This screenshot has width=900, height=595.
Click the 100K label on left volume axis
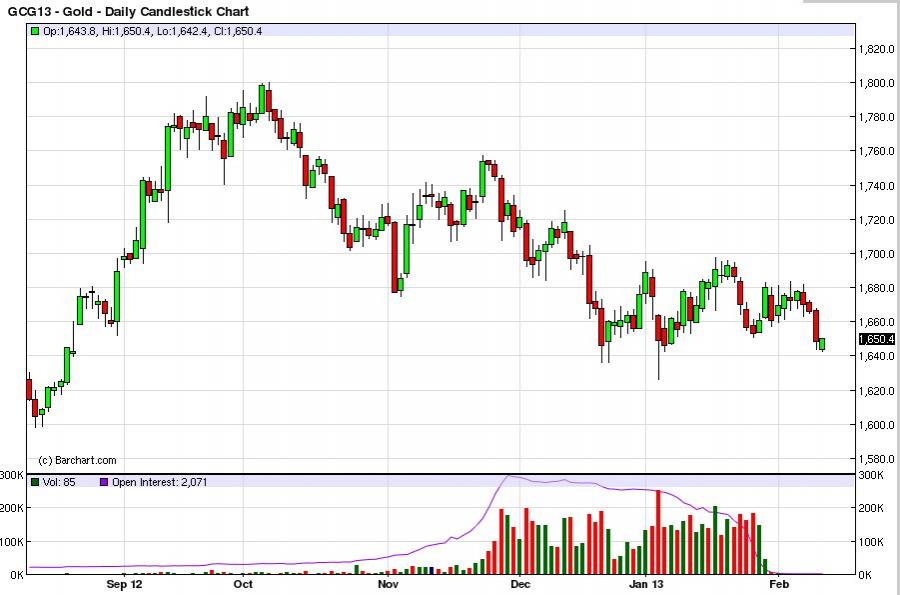11,542
